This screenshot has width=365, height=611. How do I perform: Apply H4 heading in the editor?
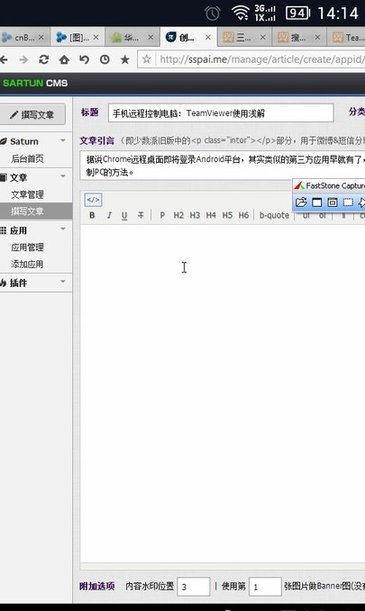(211, 215)
